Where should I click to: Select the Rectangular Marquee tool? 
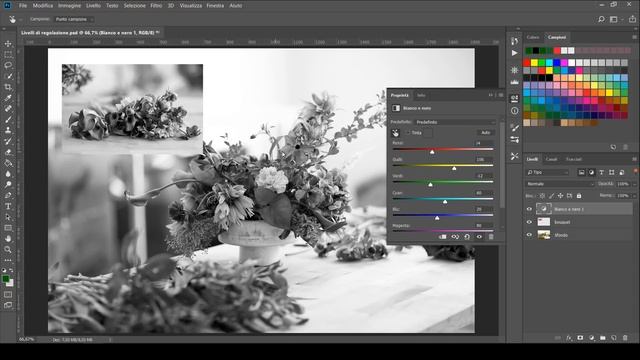pos(8,54)
